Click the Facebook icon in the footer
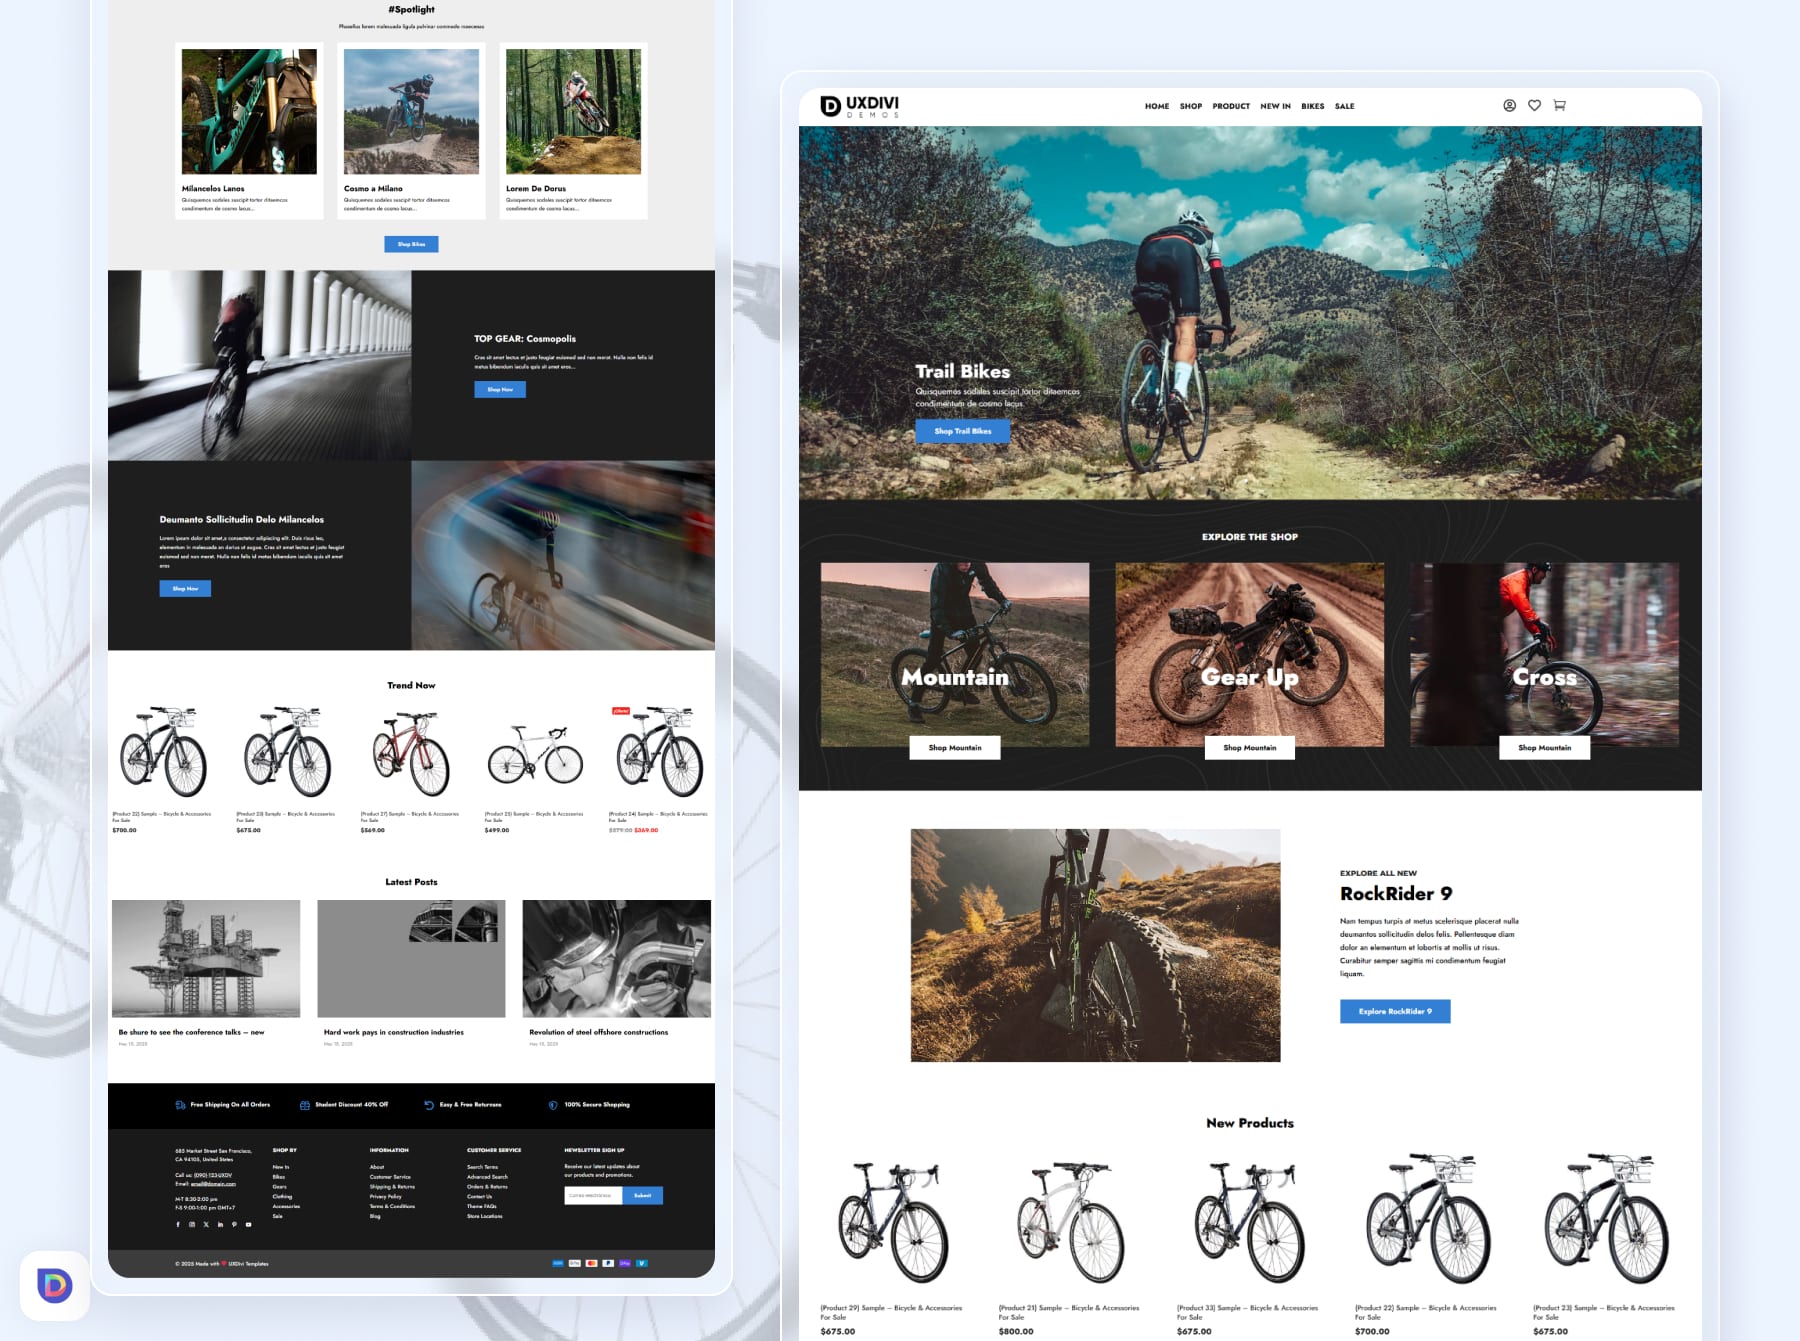1800x1341 pixels. 178,1224
